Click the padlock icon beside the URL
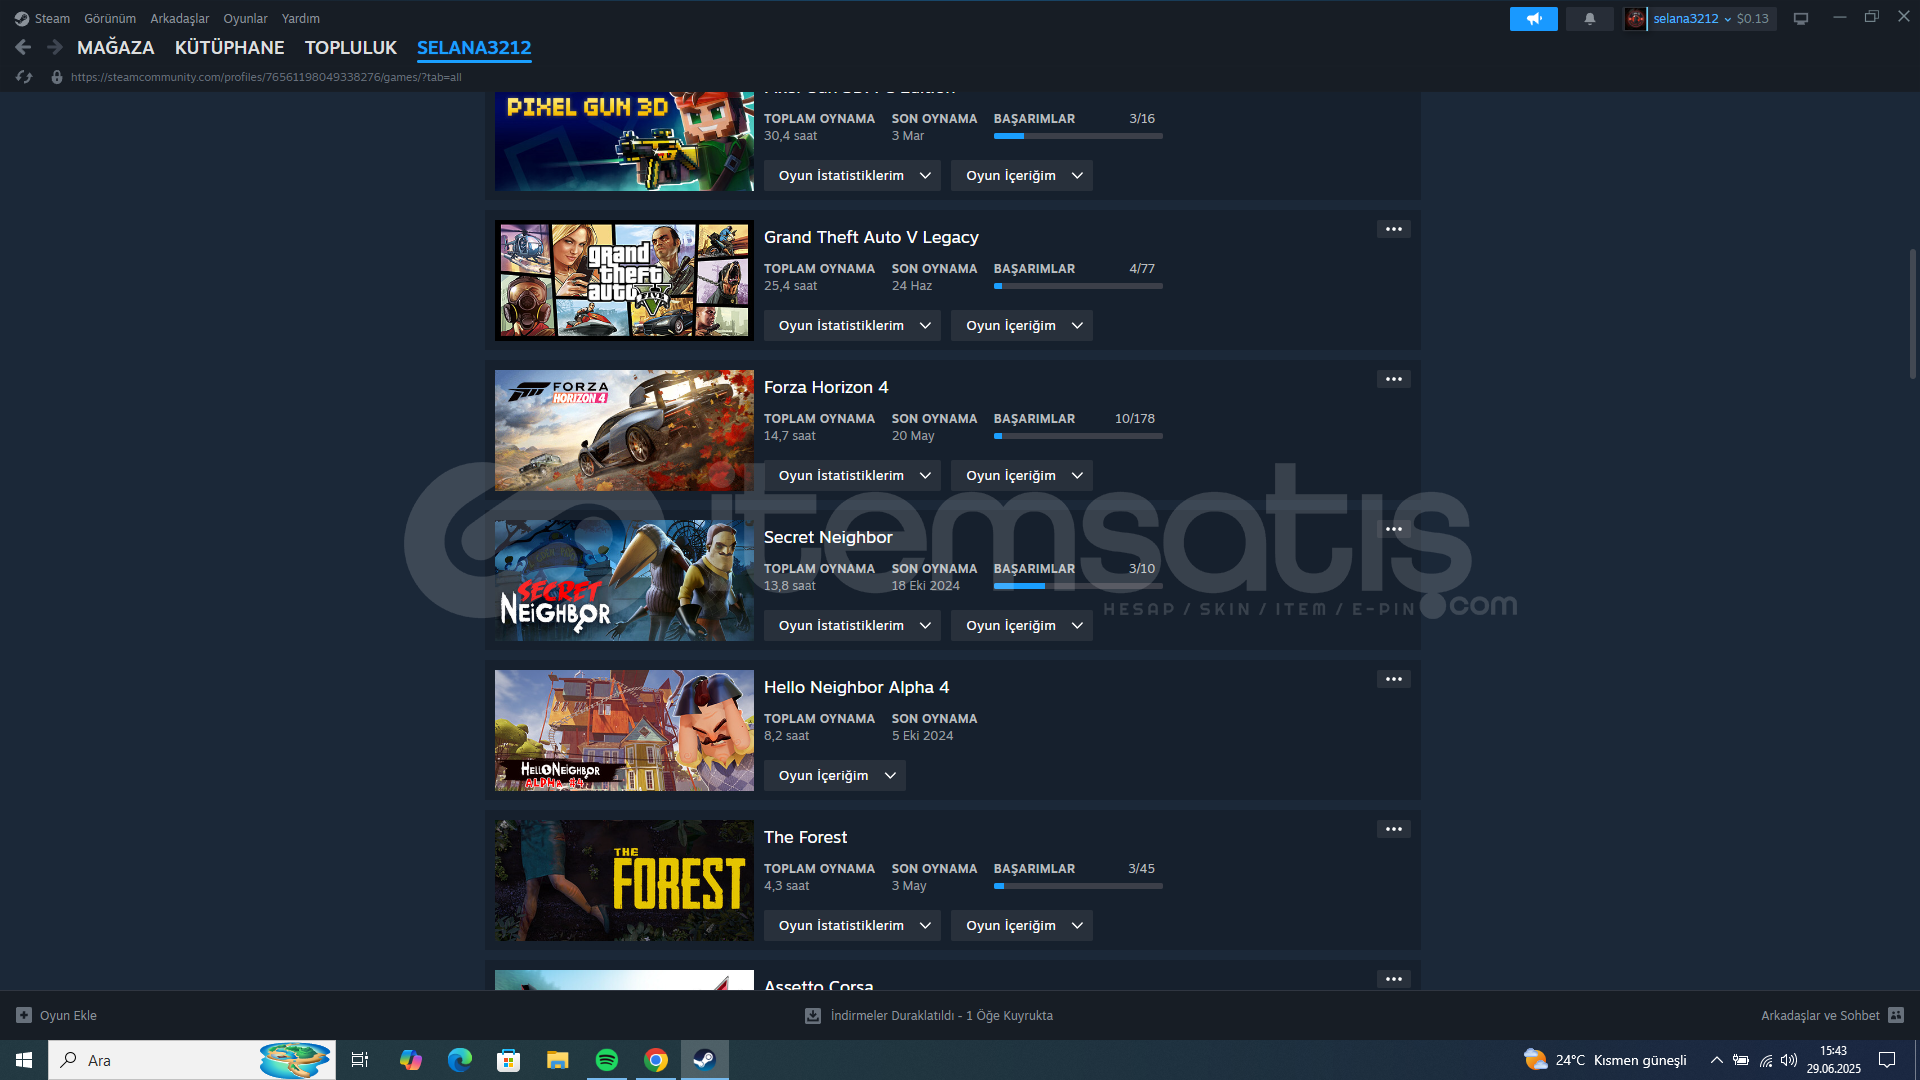1920x1080 pixels. [x=57, y=77]
